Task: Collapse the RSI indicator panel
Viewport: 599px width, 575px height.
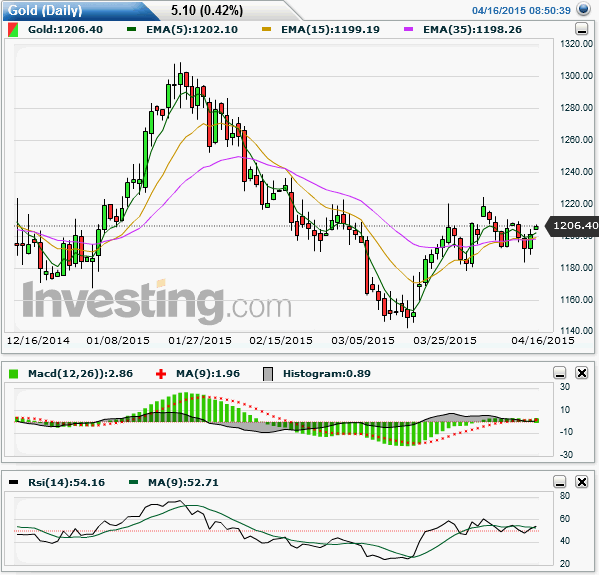Action: pos(560,481)
